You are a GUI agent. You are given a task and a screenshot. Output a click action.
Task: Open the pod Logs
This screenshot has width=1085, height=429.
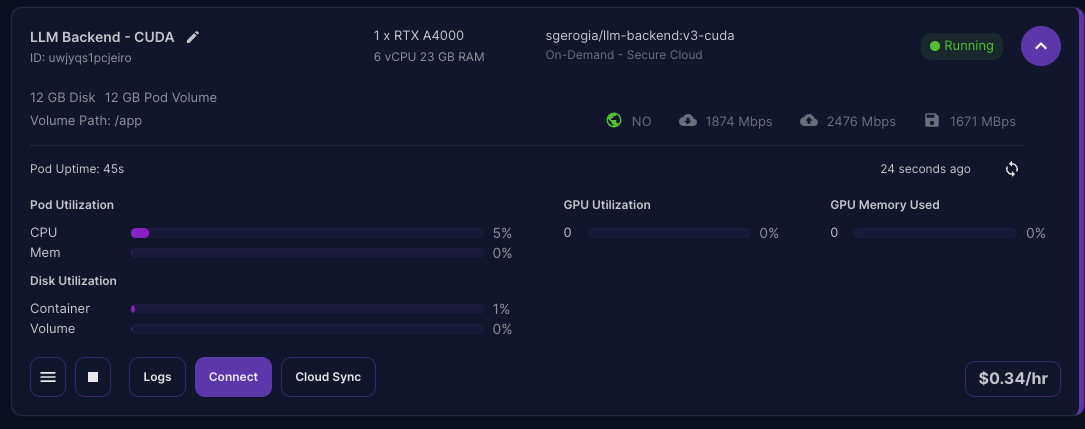click(x=157, y=377)
